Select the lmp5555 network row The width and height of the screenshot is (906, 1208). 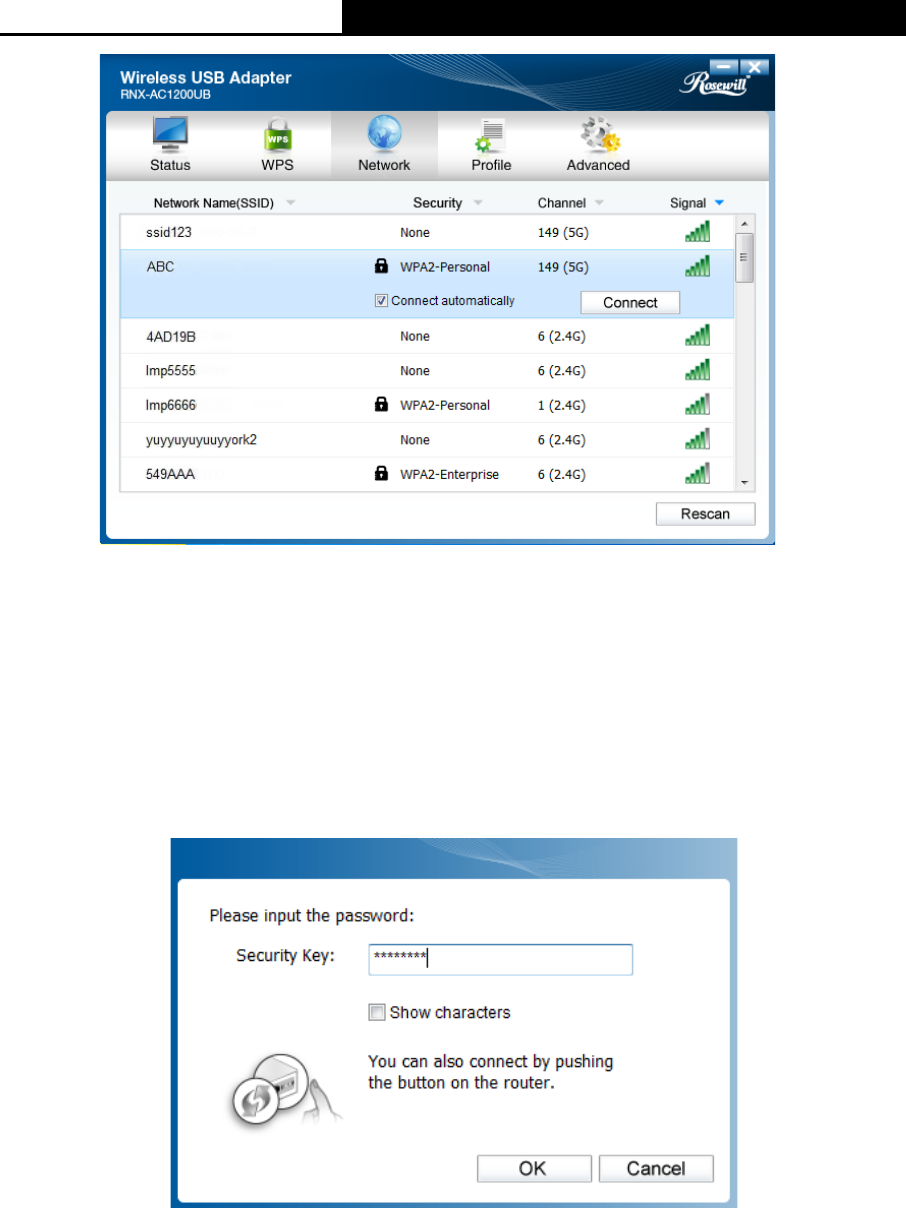click(x=427, y=370)
